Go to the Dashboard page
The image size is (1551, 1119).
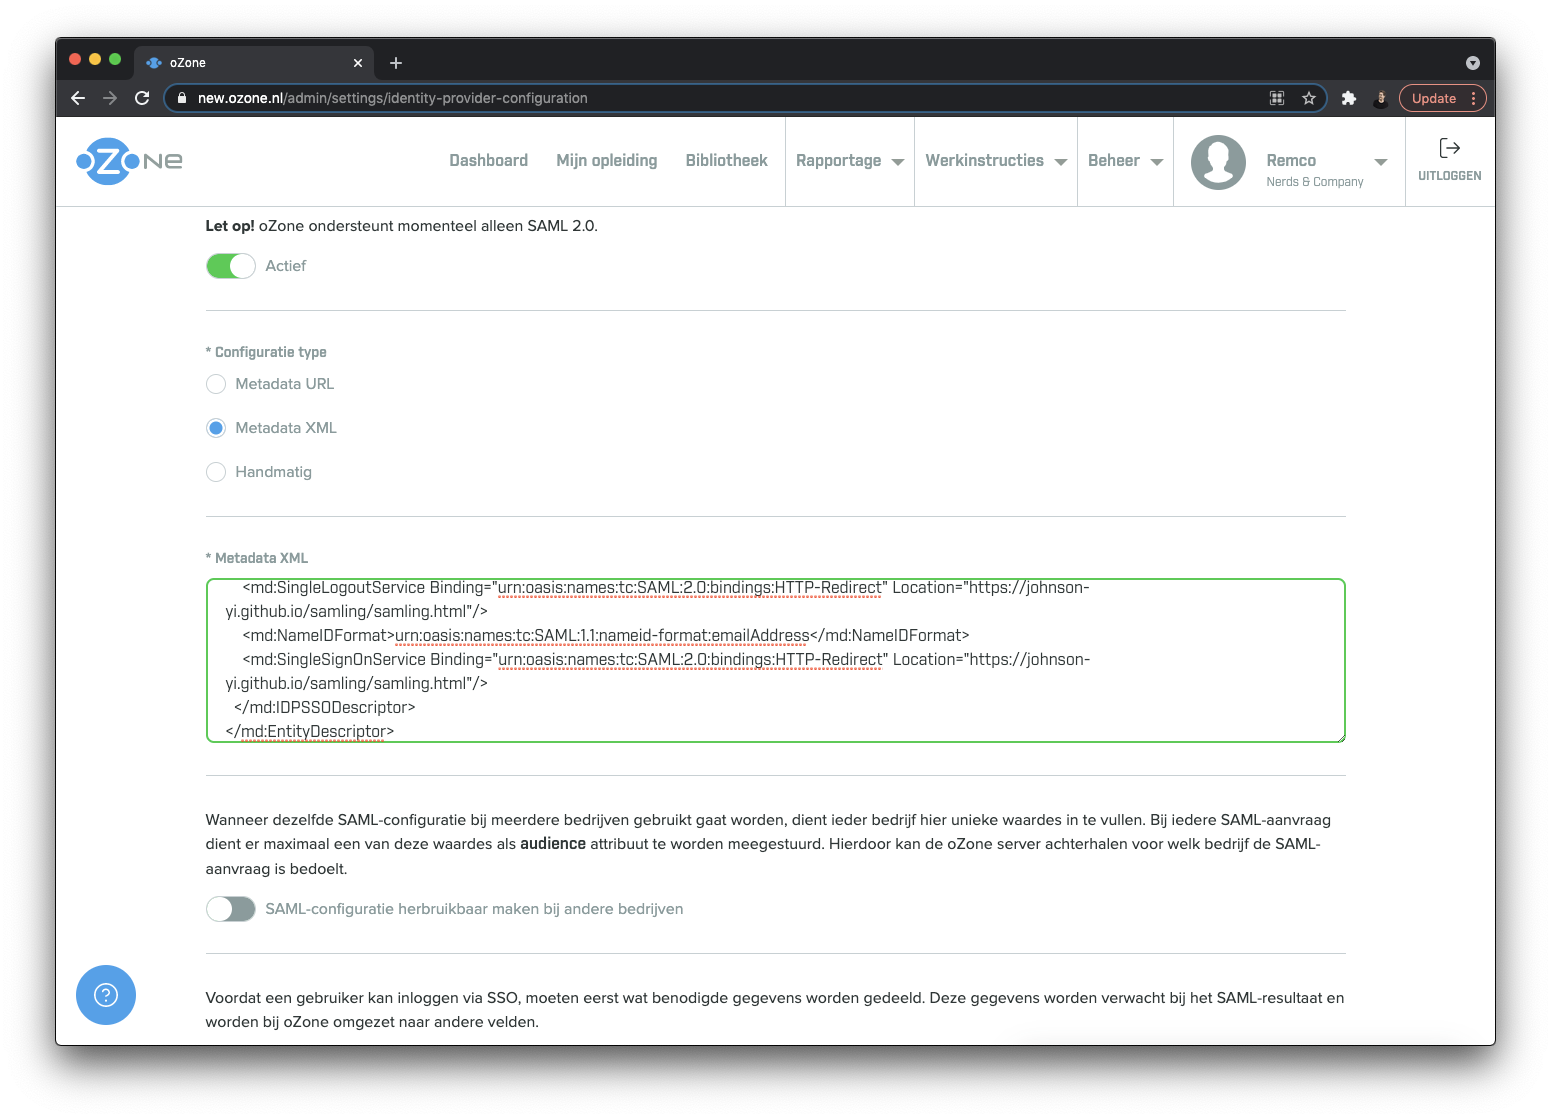pos(488,161)
